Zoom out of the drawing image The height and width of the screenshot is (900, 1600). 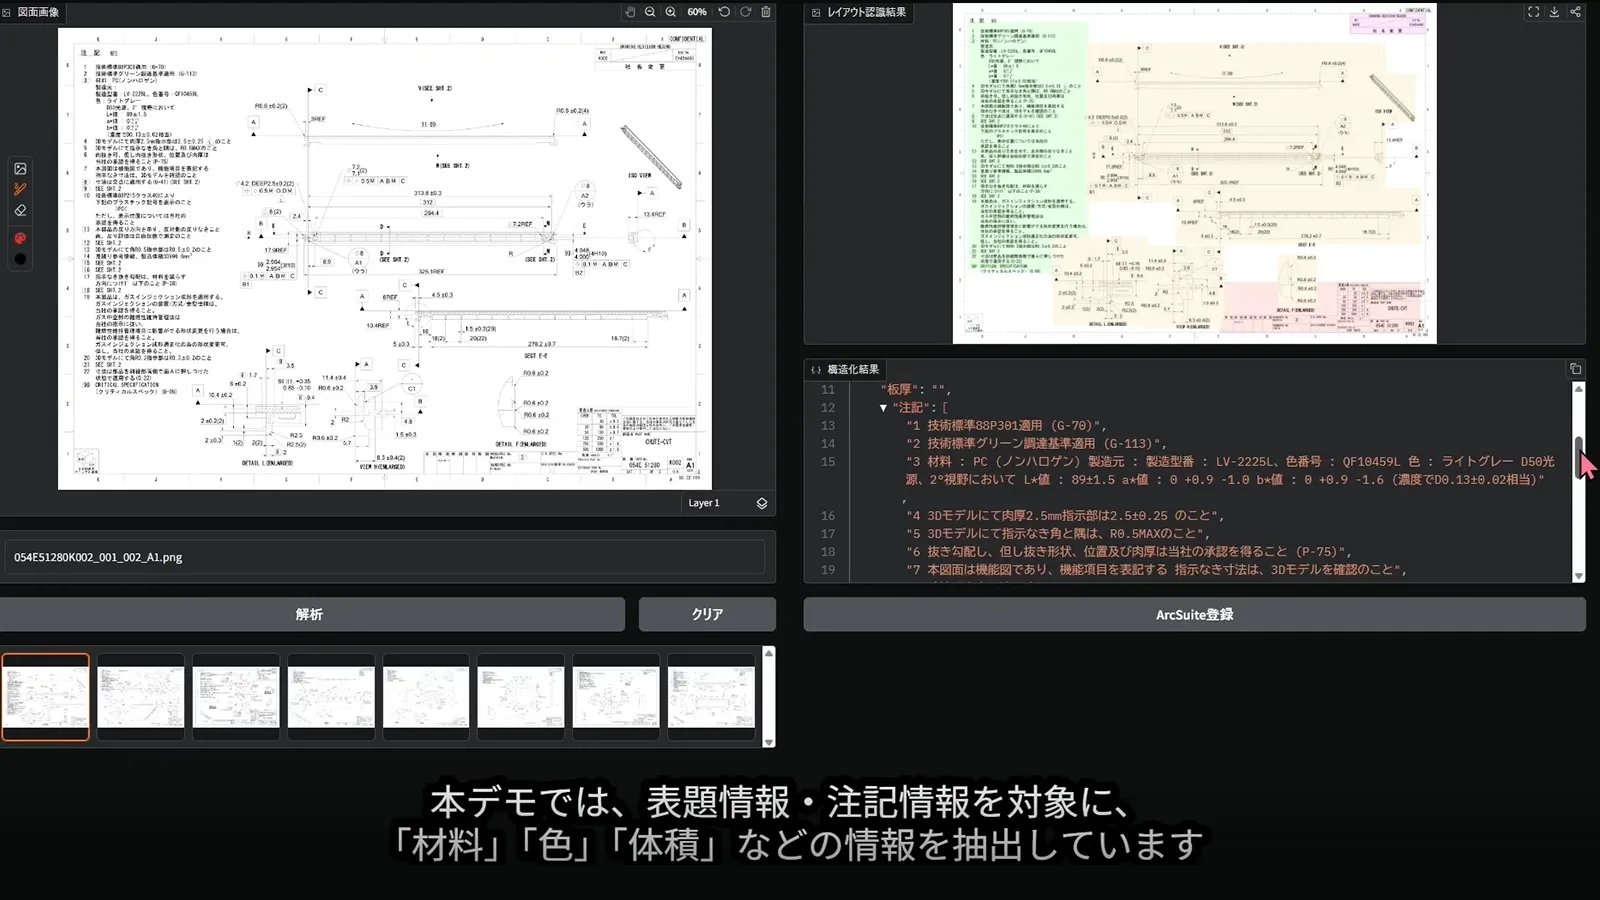click(x=650, y=12)
